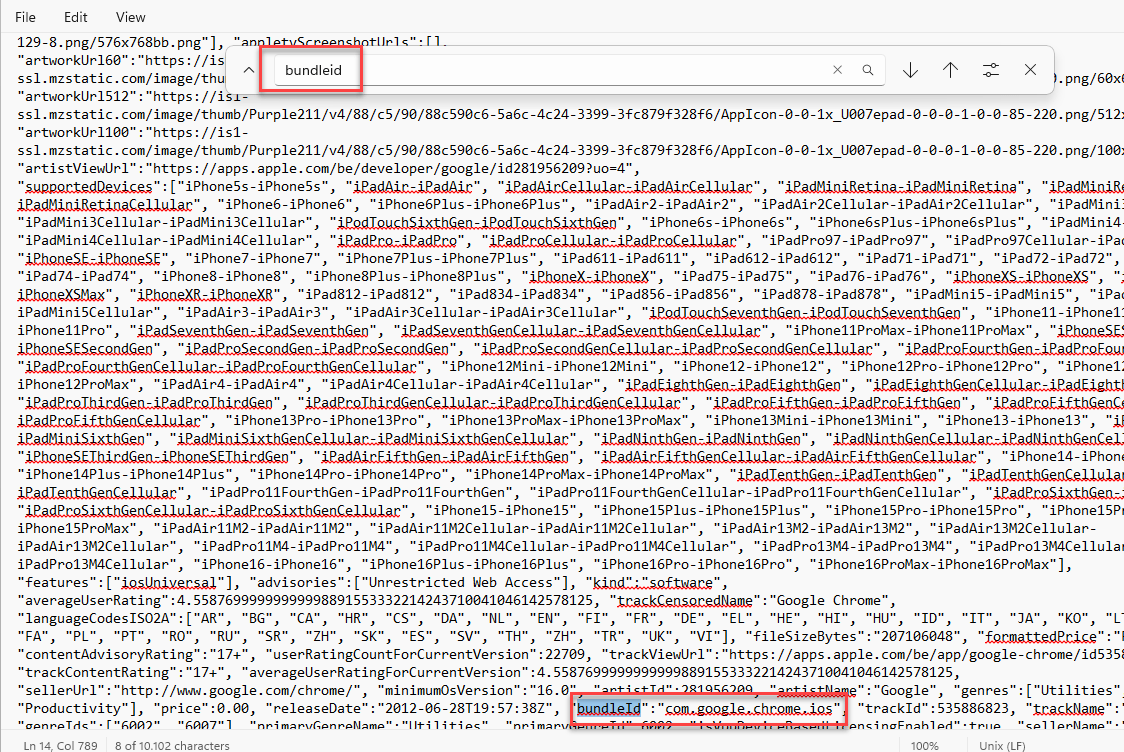1124x752 pixels.
Task: Click the find previous up arrow
Action: [950, 70]
